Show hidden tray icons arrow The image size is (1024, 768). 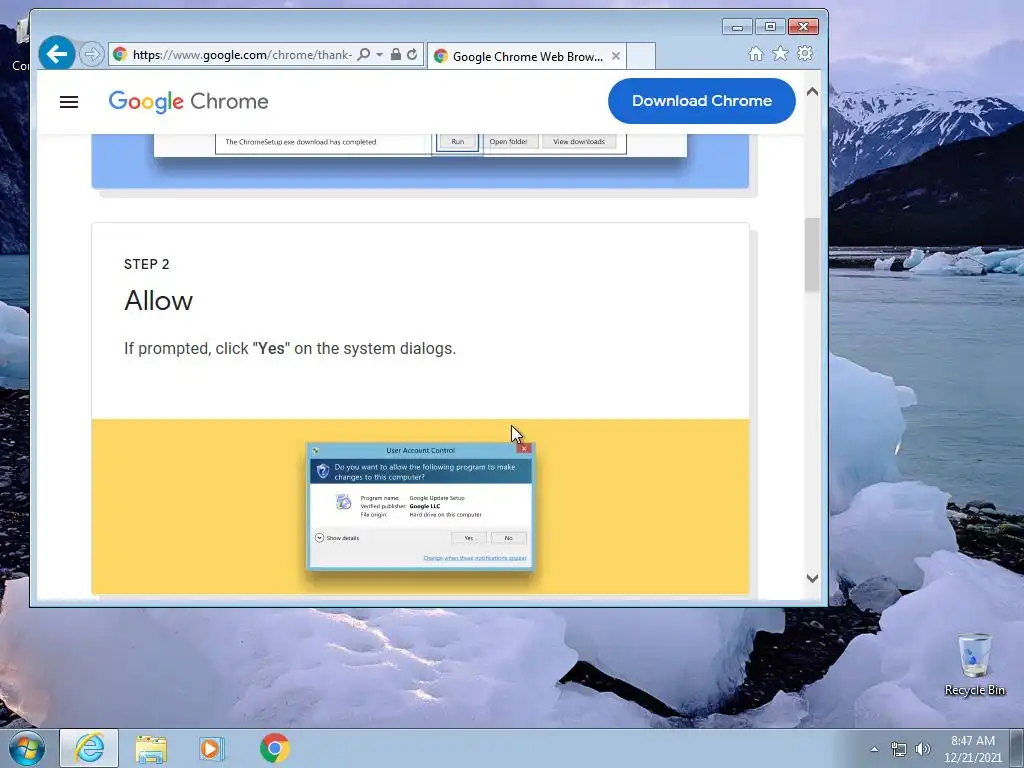click(874, 749)
